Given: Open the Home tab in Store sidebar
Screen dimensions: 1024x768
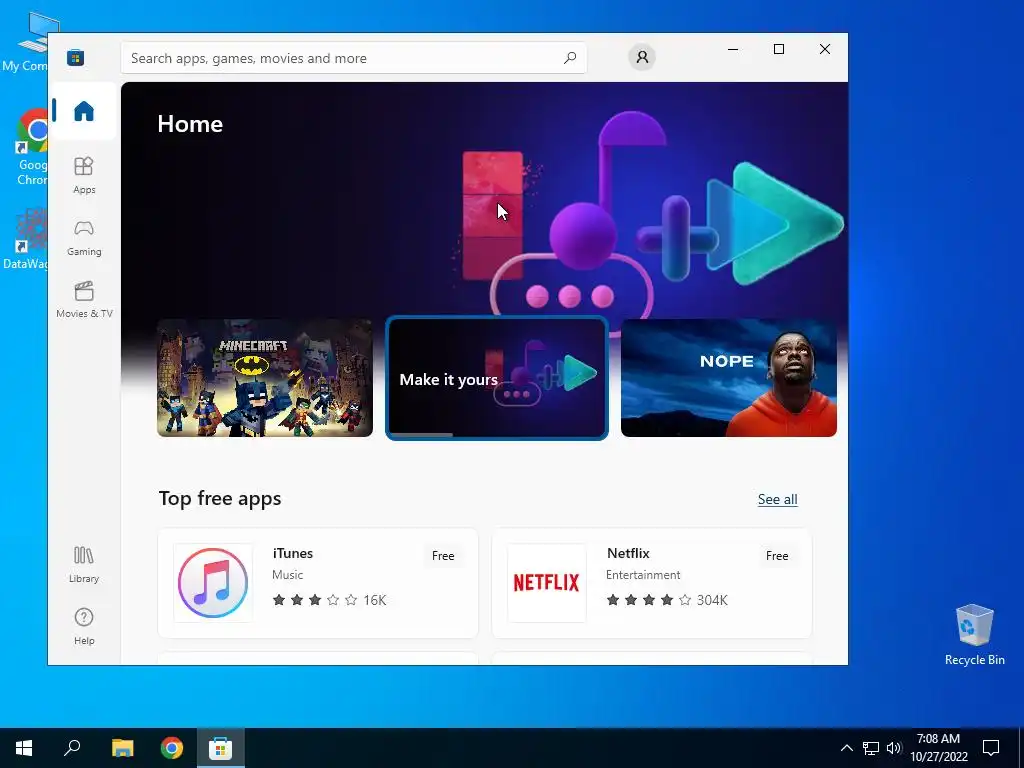Looking at the screenshot, I should tap(84, 111).
